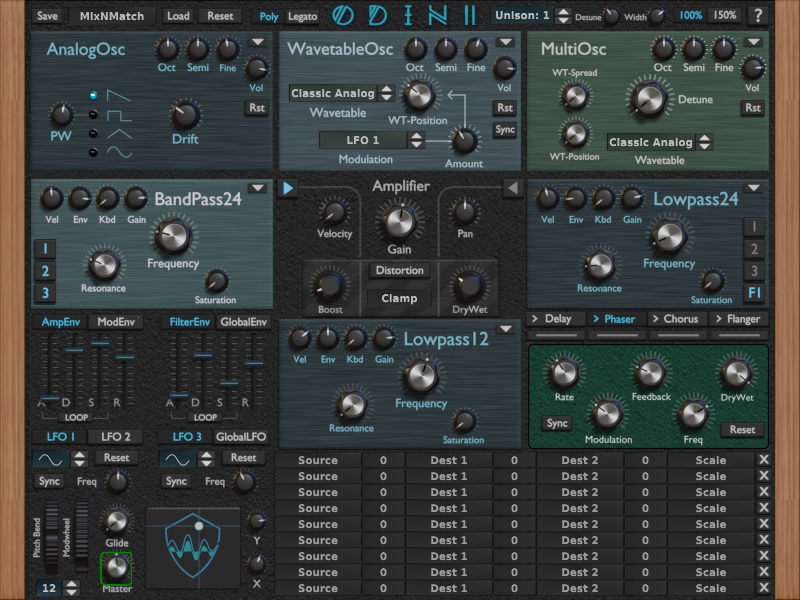Click the WT-Position knob in WavetableOsc
Image resolution: width=800 pixels, height=600 pixels.
(x=419, y=95)
